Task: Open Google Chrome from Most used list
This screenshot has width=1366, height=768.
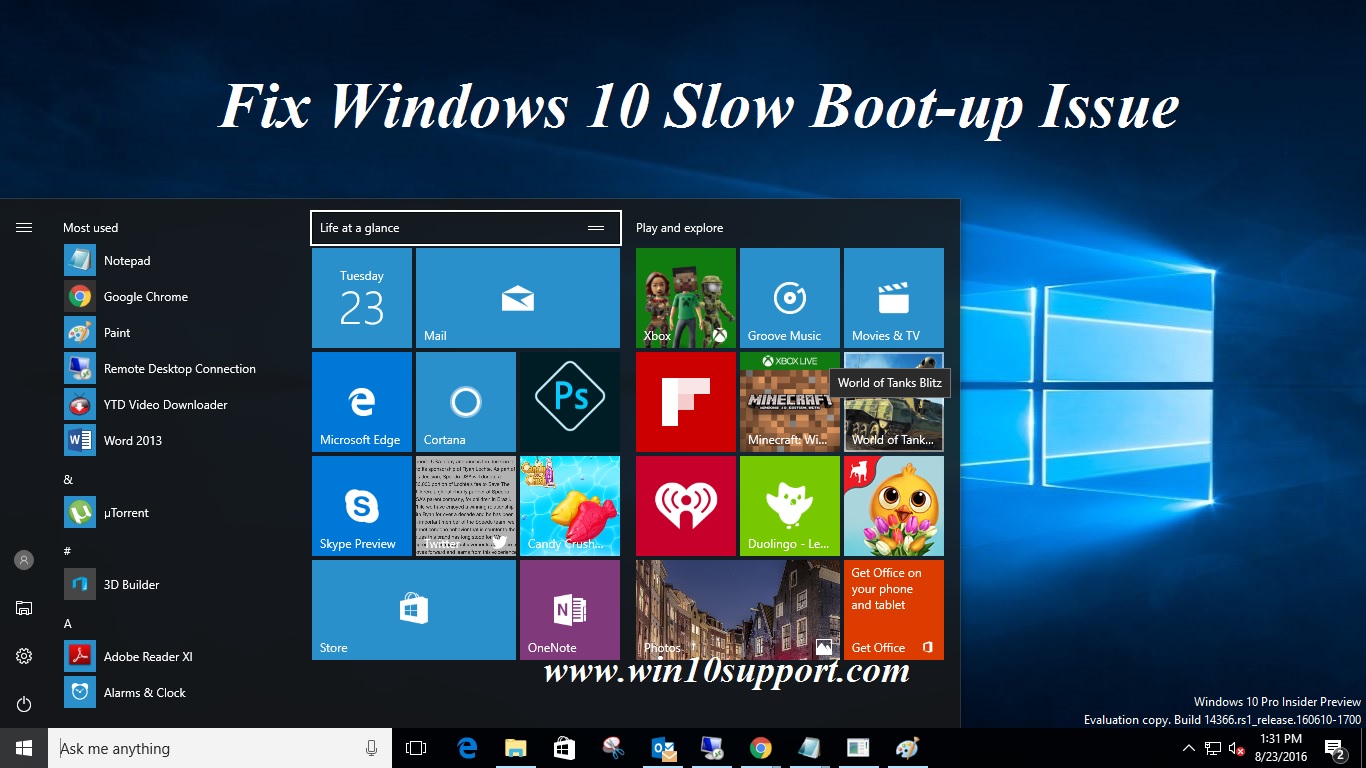Action: click(x=180, y=297)
